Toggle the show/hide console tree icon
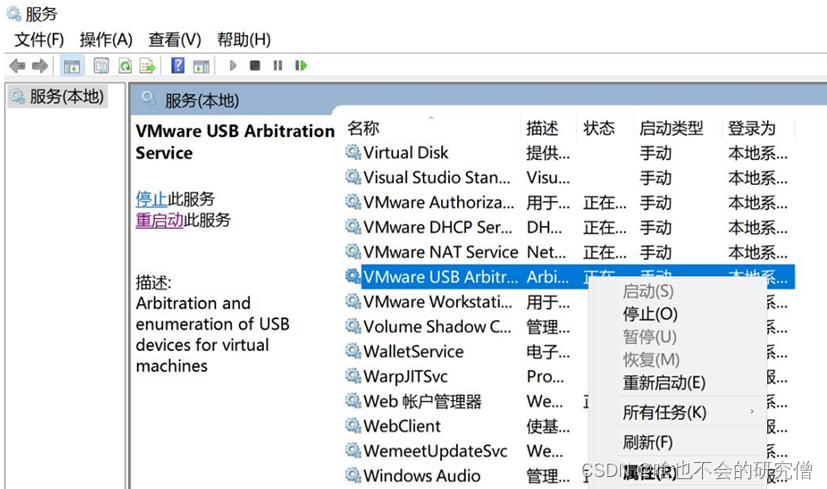The width and height of the screenshot is (827, 489). [x=72, y=66]
